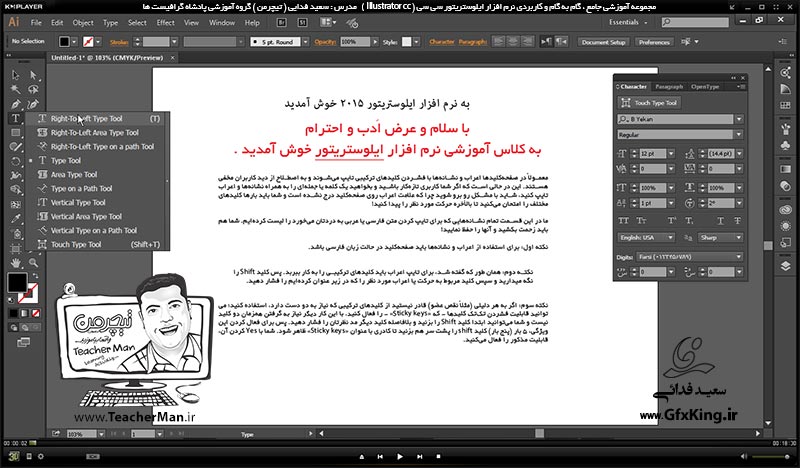Select the Pen tool

coord(15,104)
